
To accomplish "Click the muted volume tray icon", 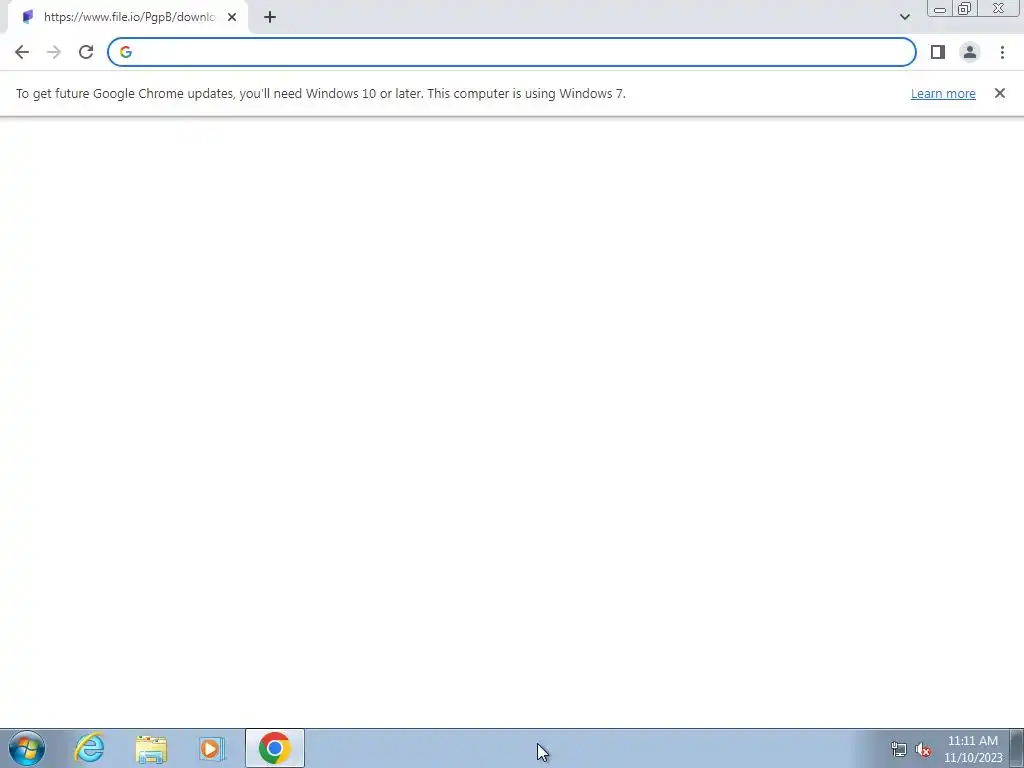I will (x=923, y=749).
